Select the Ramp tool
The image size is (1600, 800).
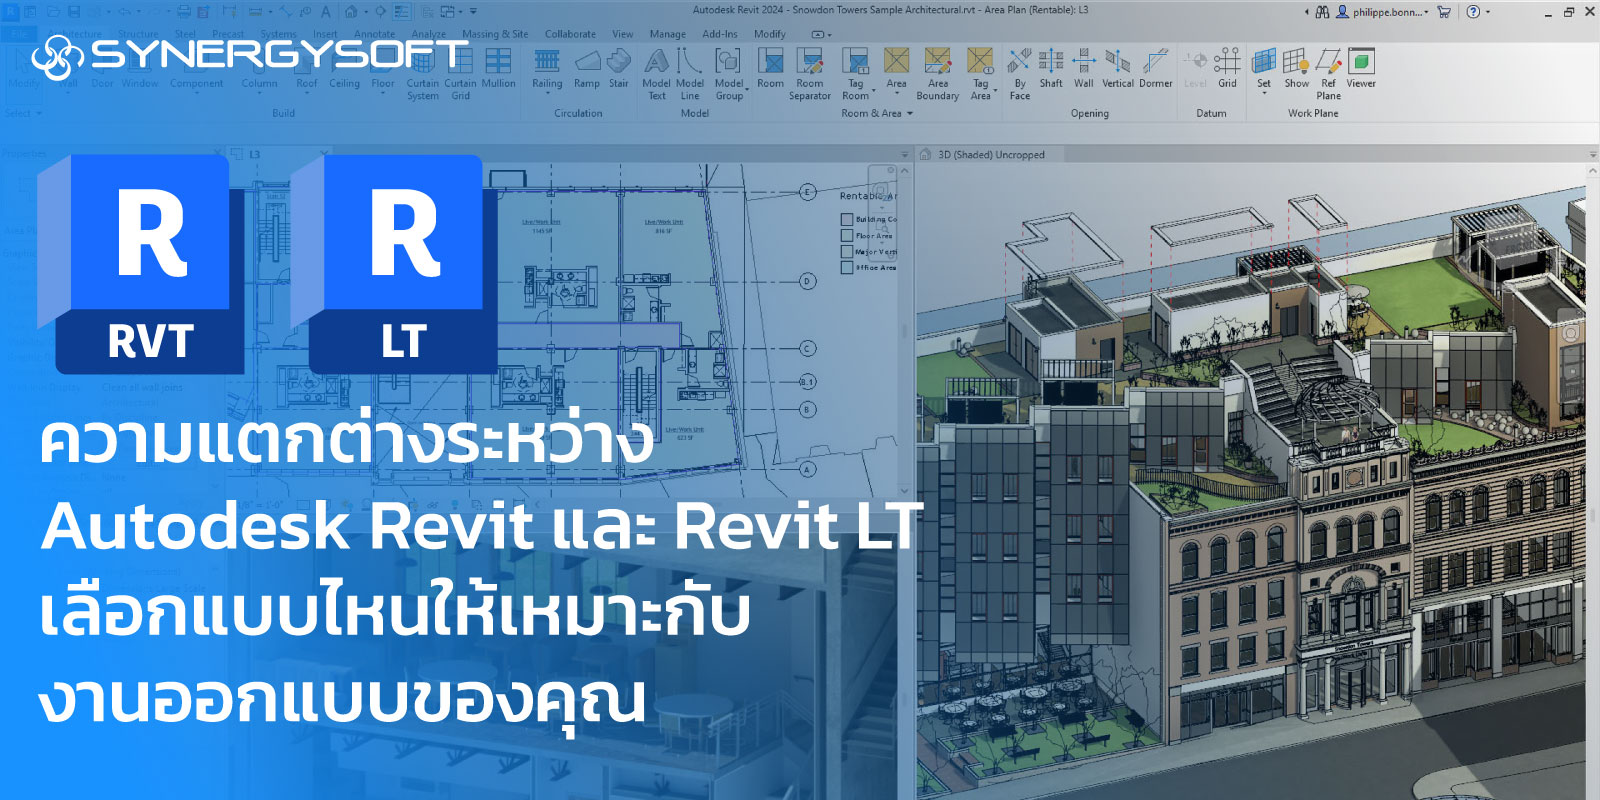point(587,68)
